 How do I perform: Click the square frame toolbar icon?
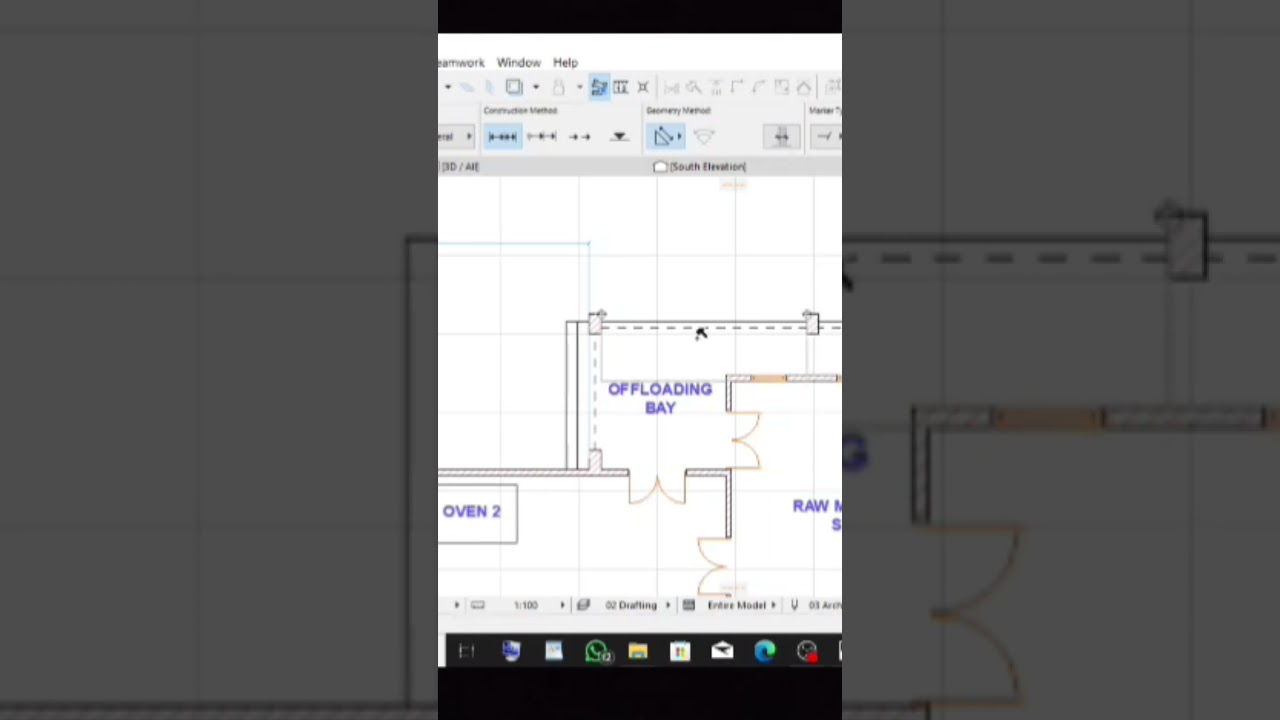(514, 87)
